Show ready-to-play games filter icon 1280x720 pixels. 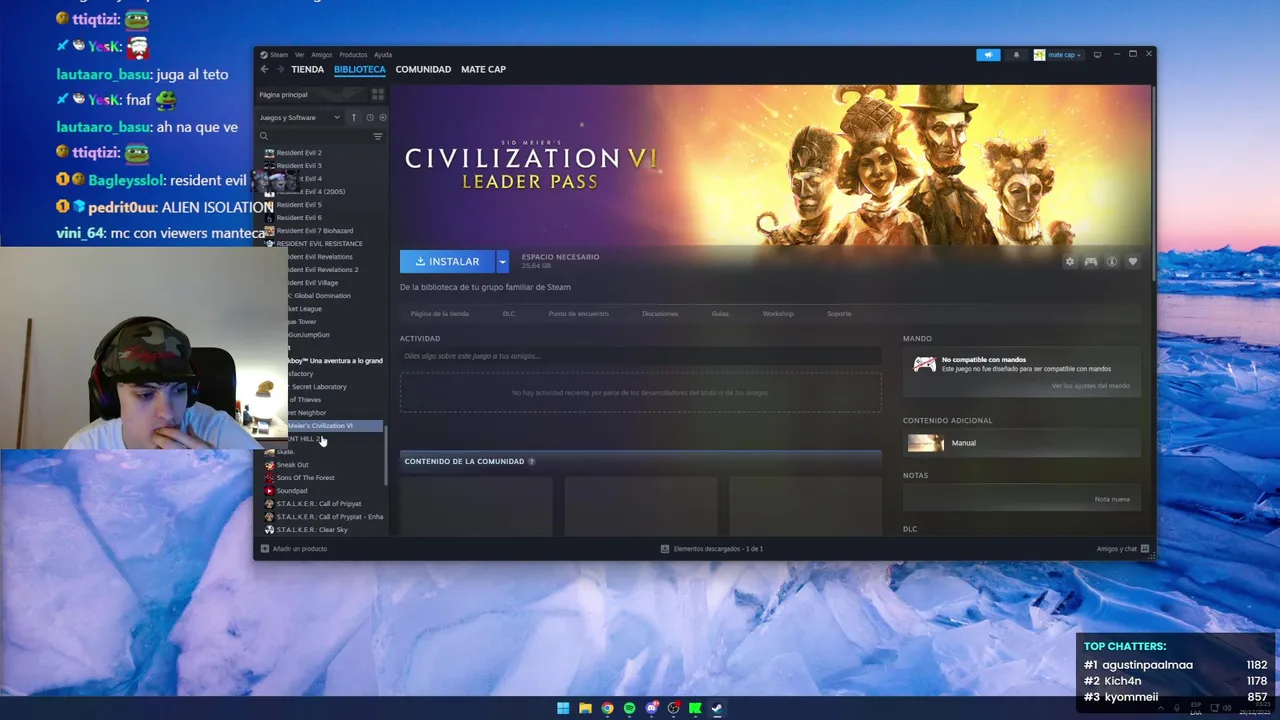[x=383, y=117]
